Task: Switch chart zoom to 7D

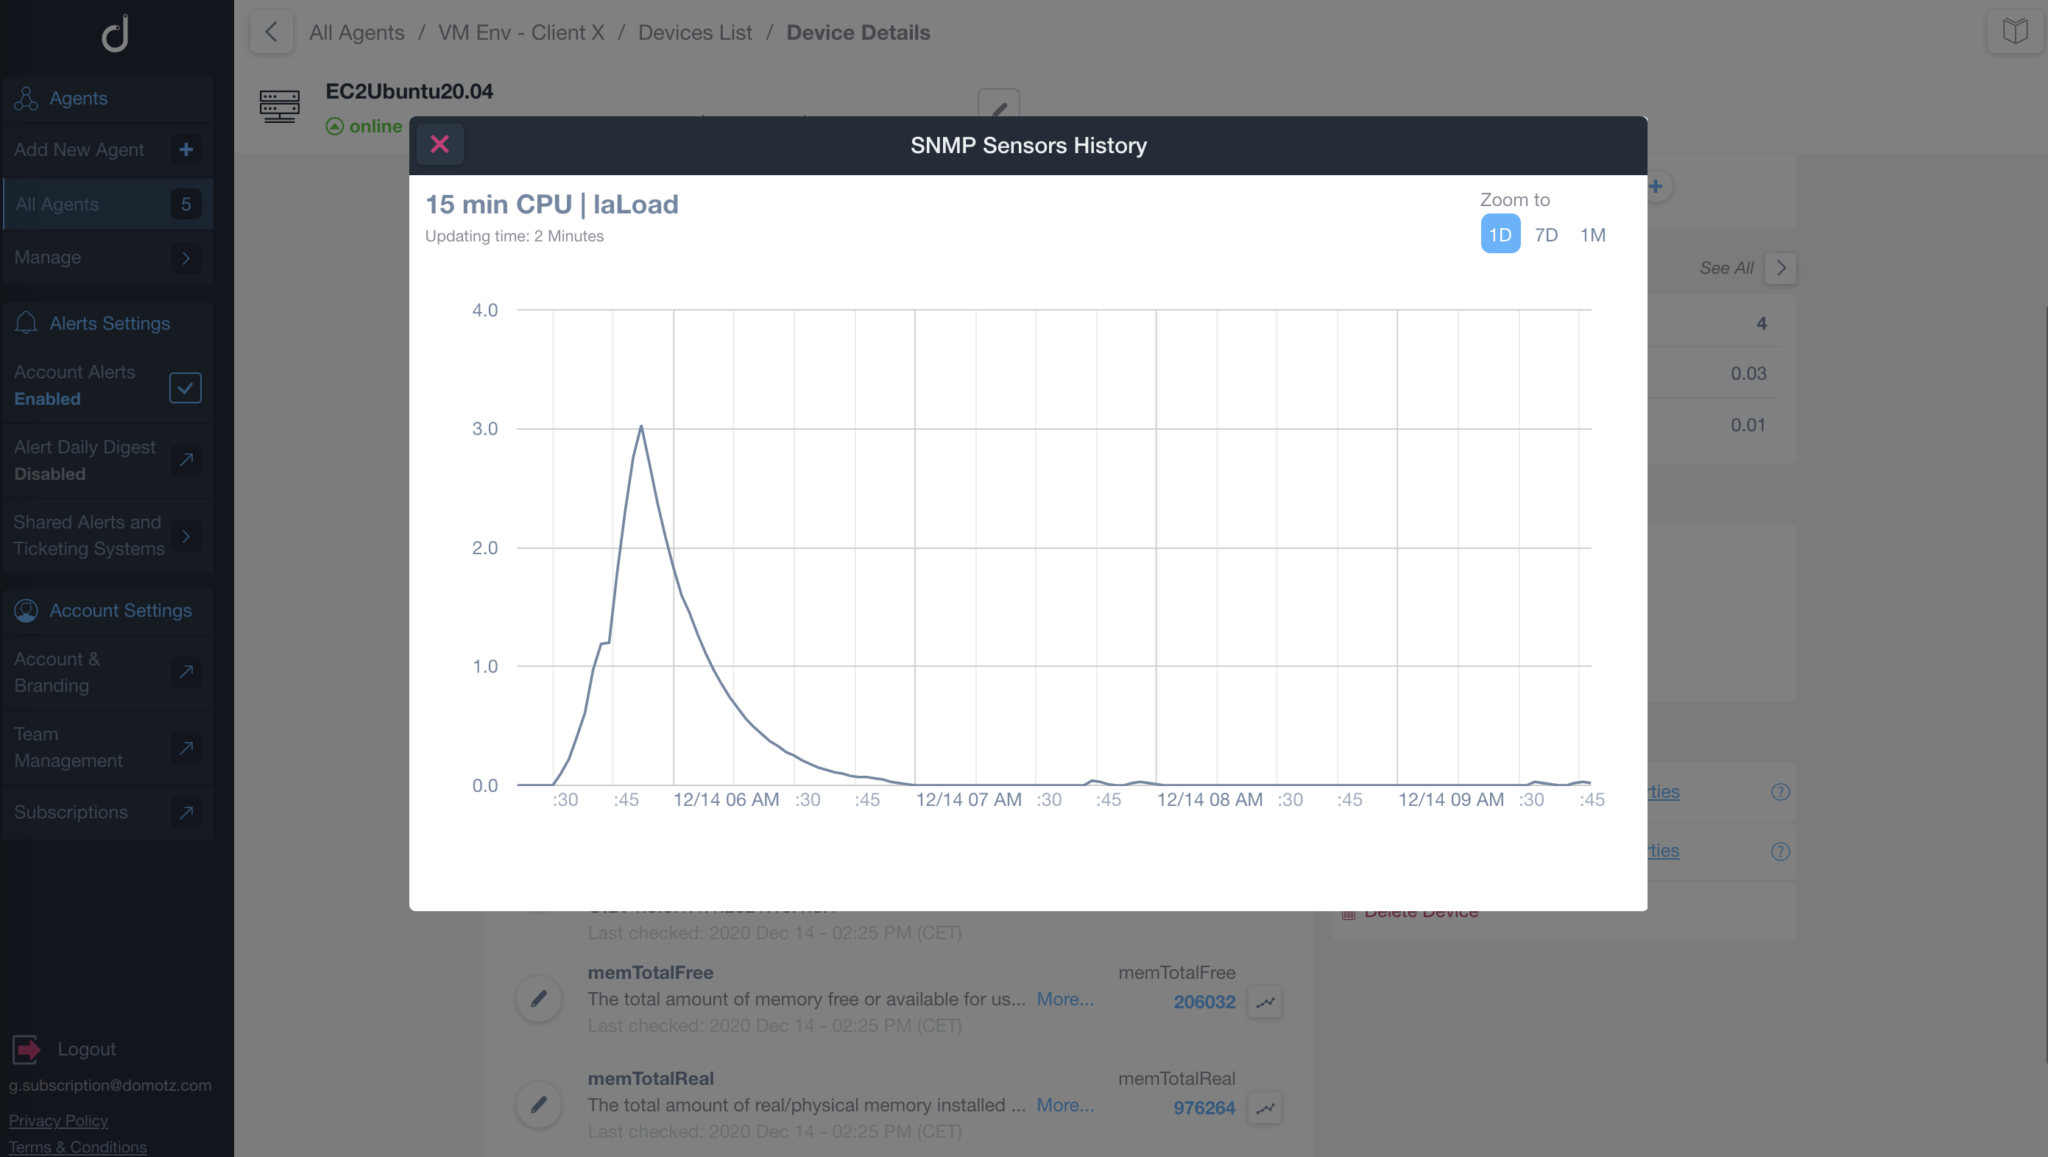Action: point(1546,235)
